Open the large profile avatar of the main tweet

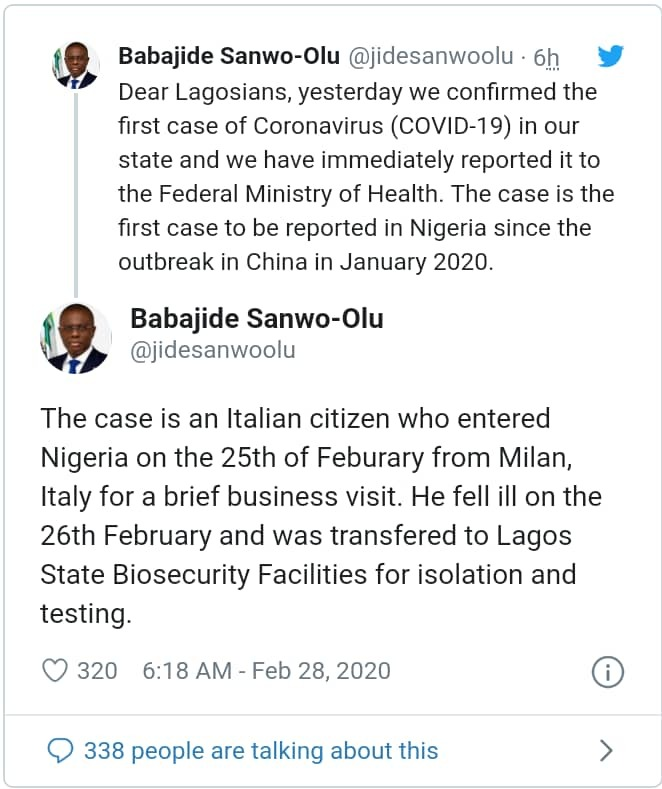(75, 338)
